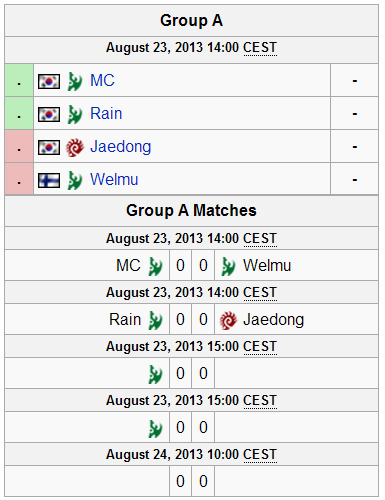The width and height of the screenshot is (385, 500).
Task: Open the MC player link
Action: point(102,80)
